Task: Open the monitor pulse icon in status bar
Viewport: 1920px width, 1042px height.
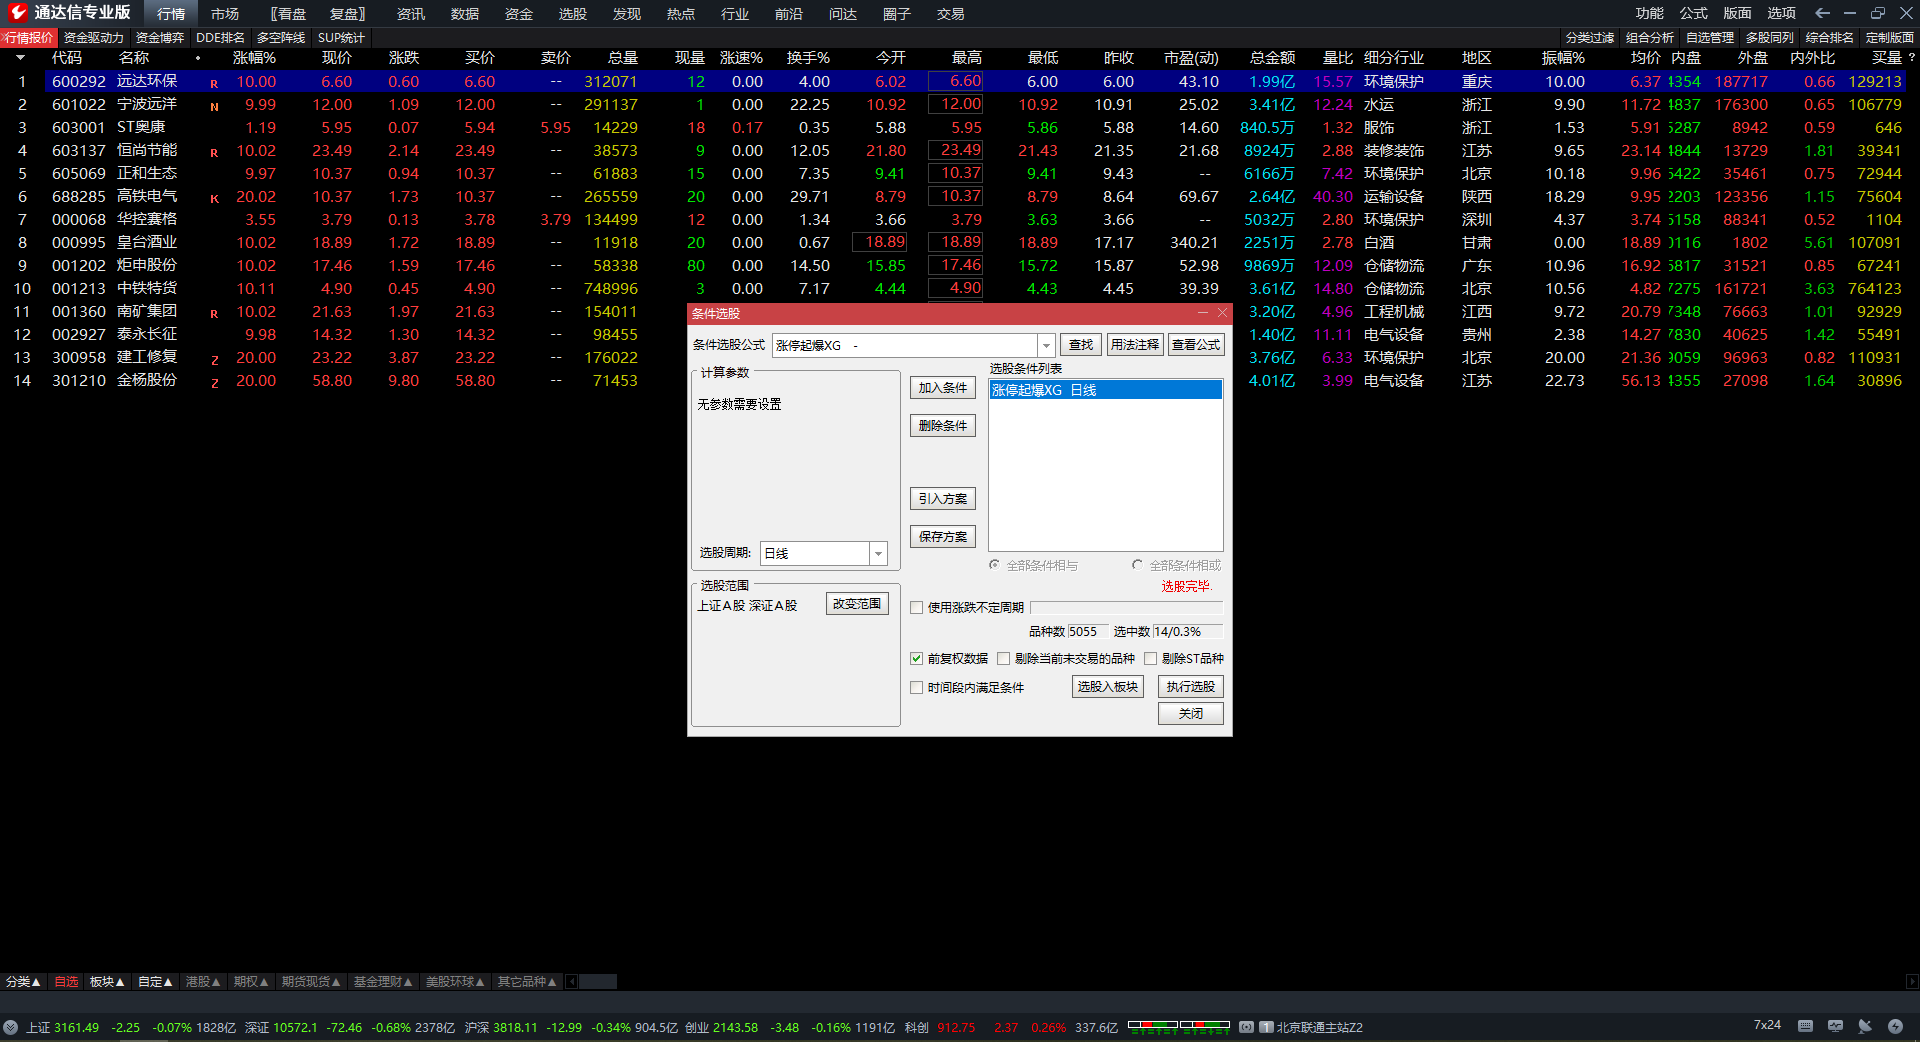Action: pos(1835,1026)
